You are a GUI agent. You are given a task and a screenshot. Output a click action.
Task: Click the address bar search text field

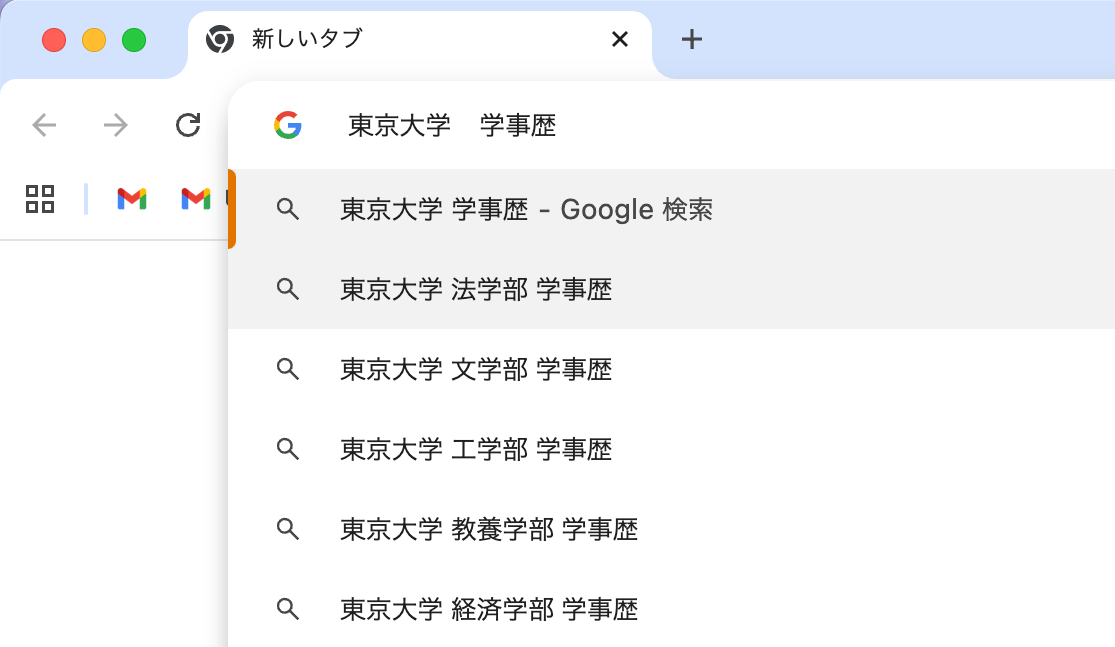click(700, 125)
